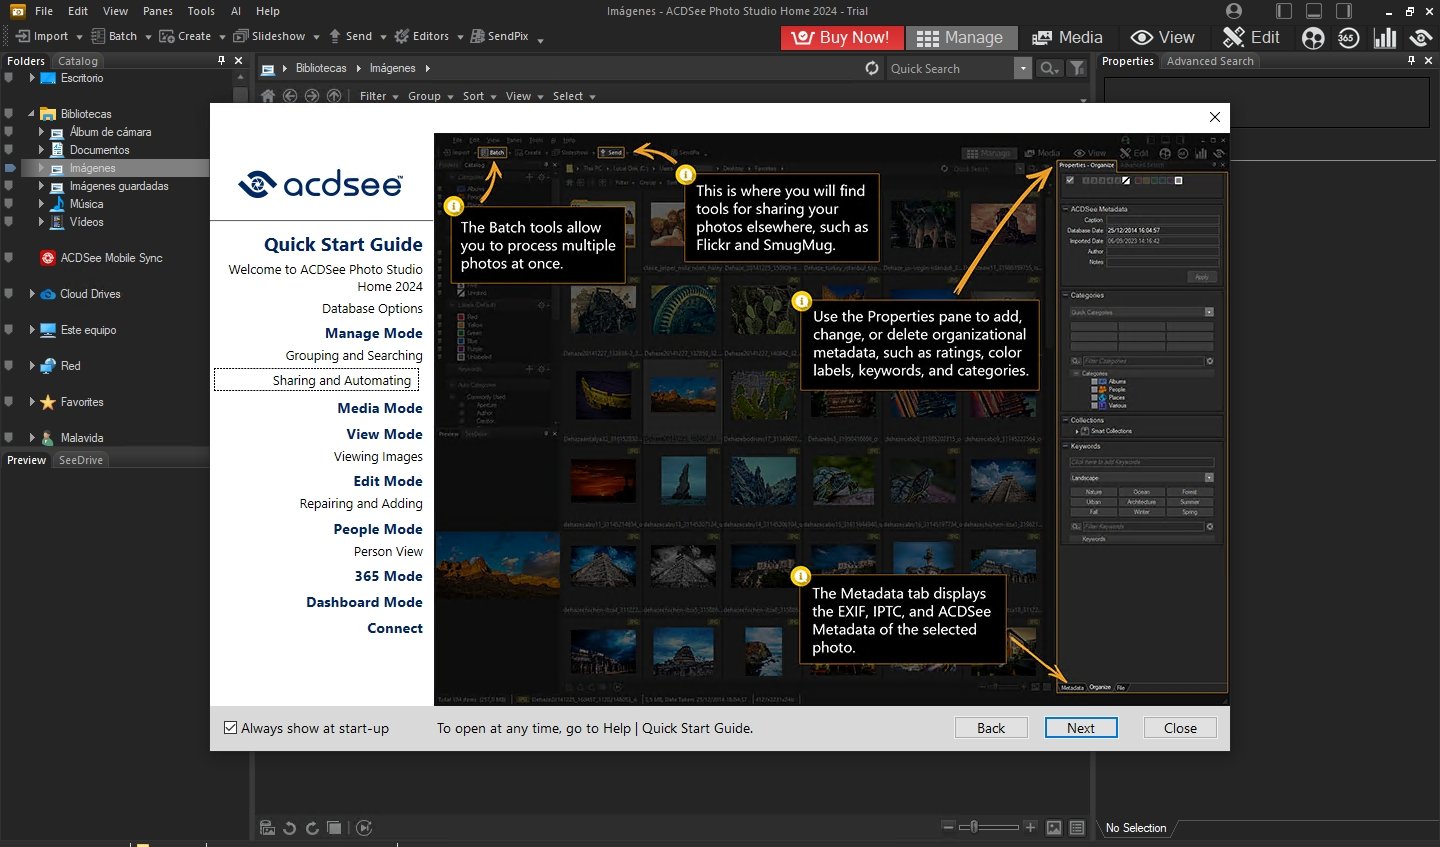Click the Close button in Quick Start Guide
This screenshot has width=1440, height=847.
[1180, 728]
